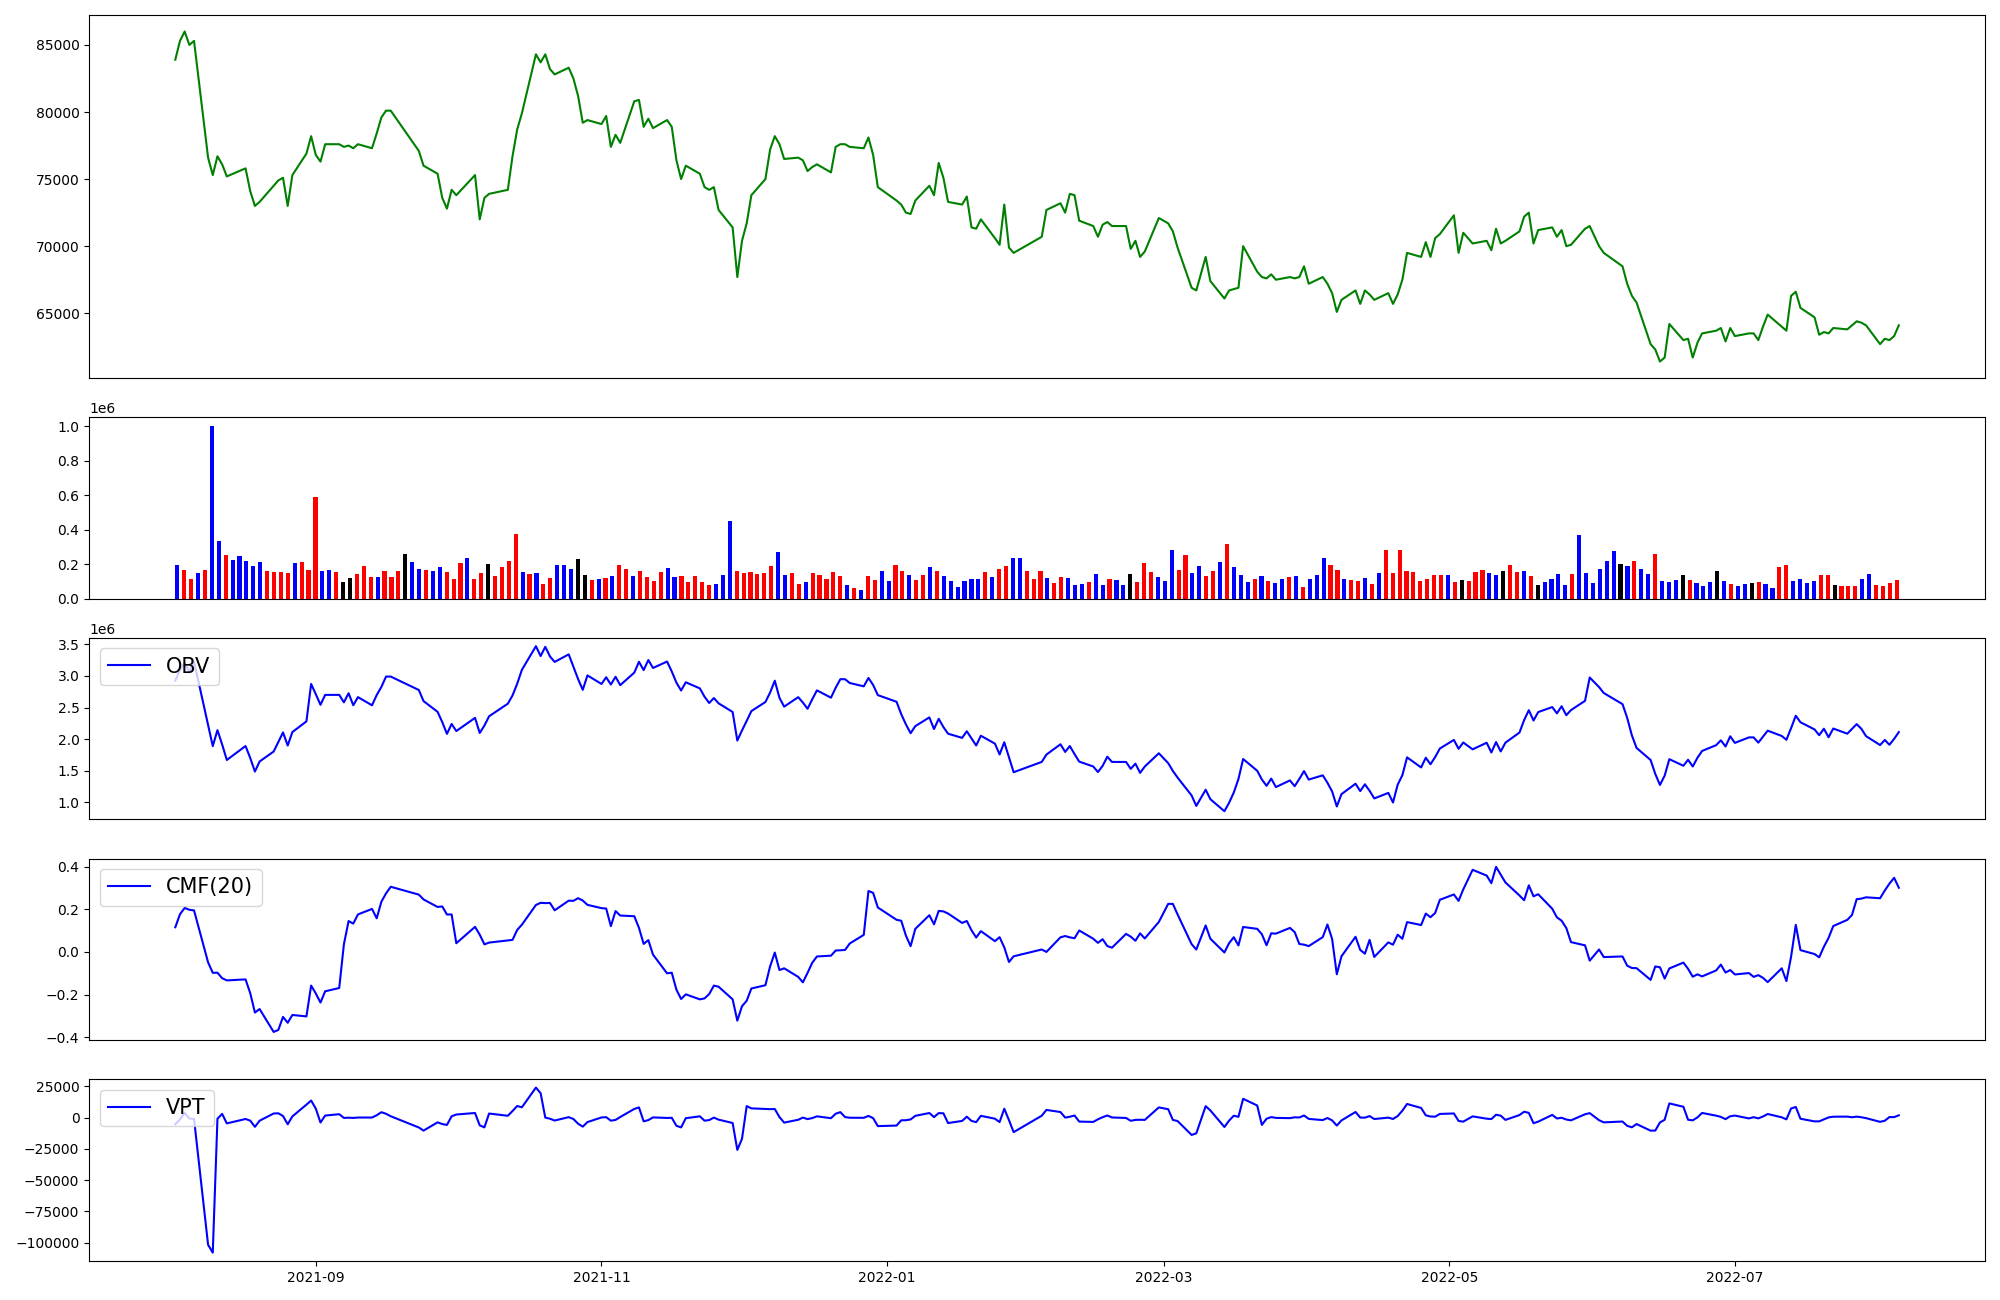Click the 65000 price axis tick label
This screenshot has height=1300, width=2000.
[x=57, y=314]
